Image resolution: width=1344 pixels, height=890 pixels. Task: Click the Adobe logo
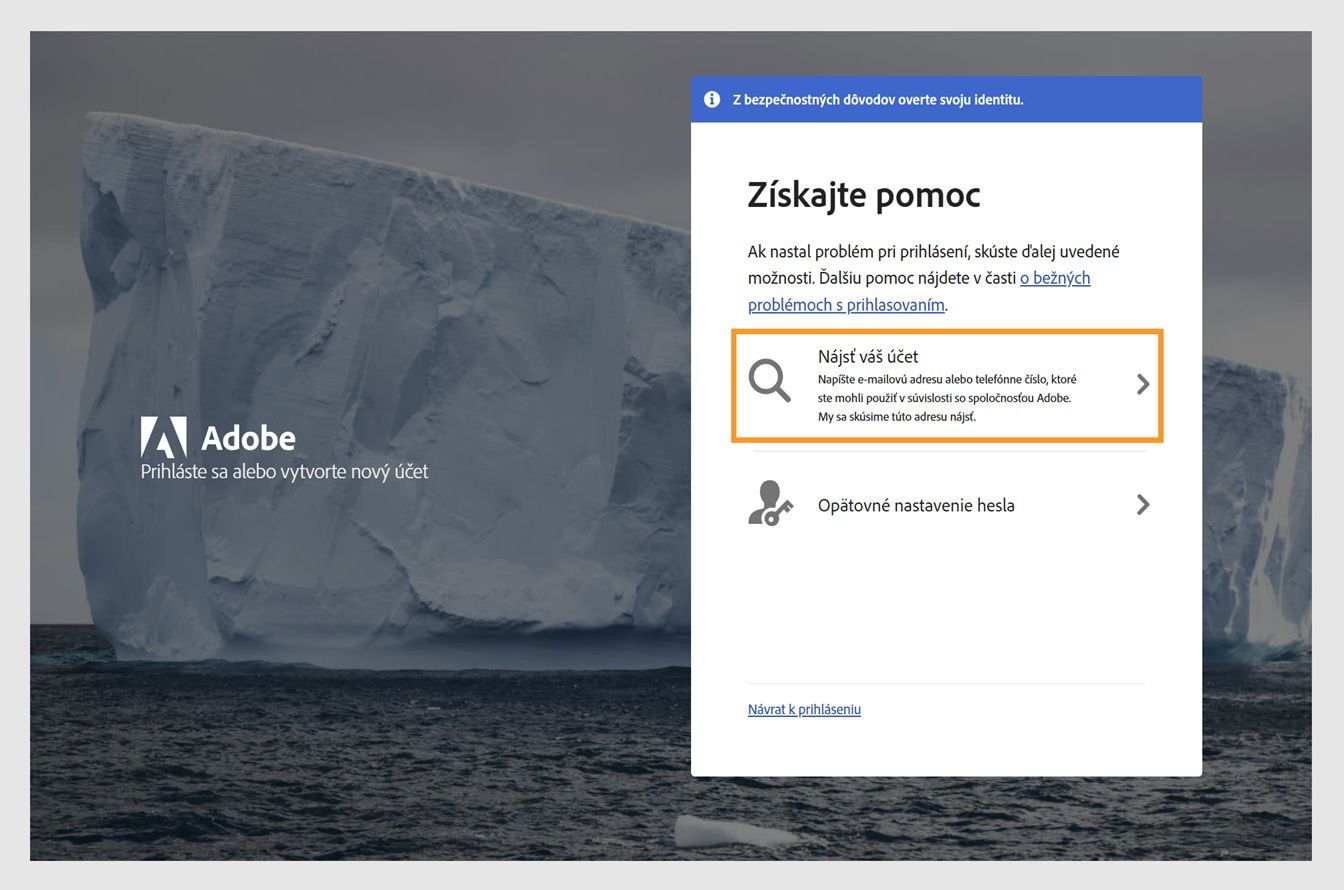(216, 436)
